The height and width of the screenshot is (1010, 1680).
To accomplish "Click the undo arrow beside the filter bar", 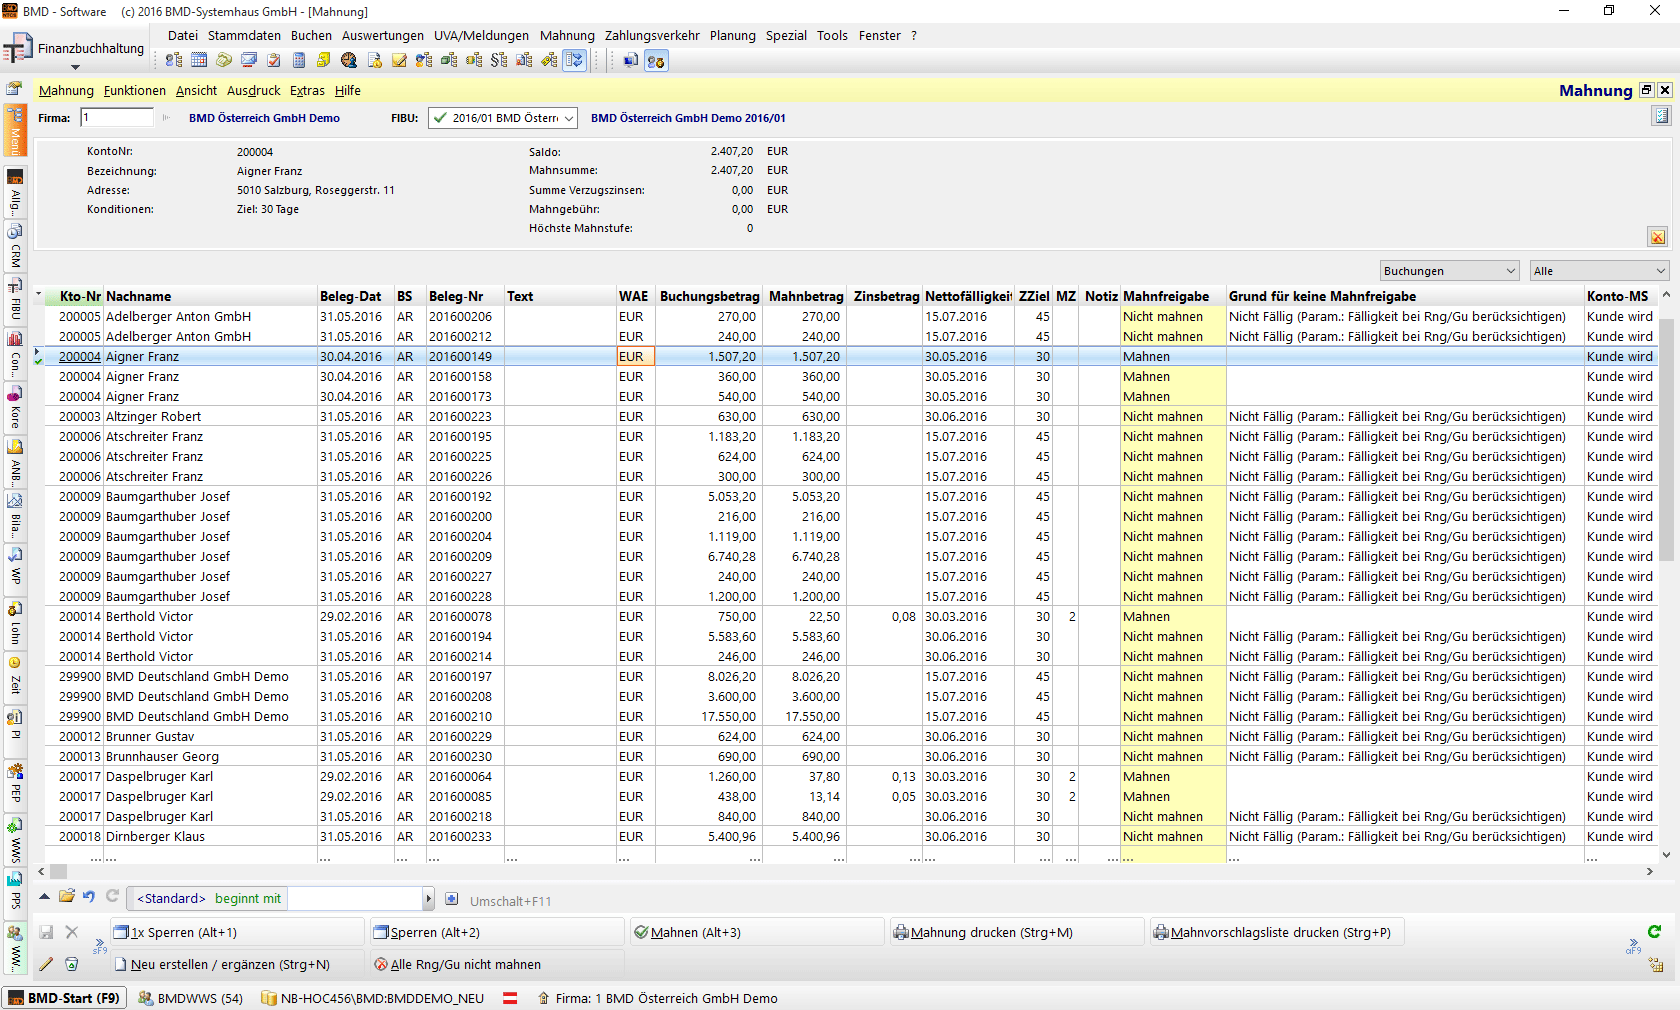I will [89, 897].
